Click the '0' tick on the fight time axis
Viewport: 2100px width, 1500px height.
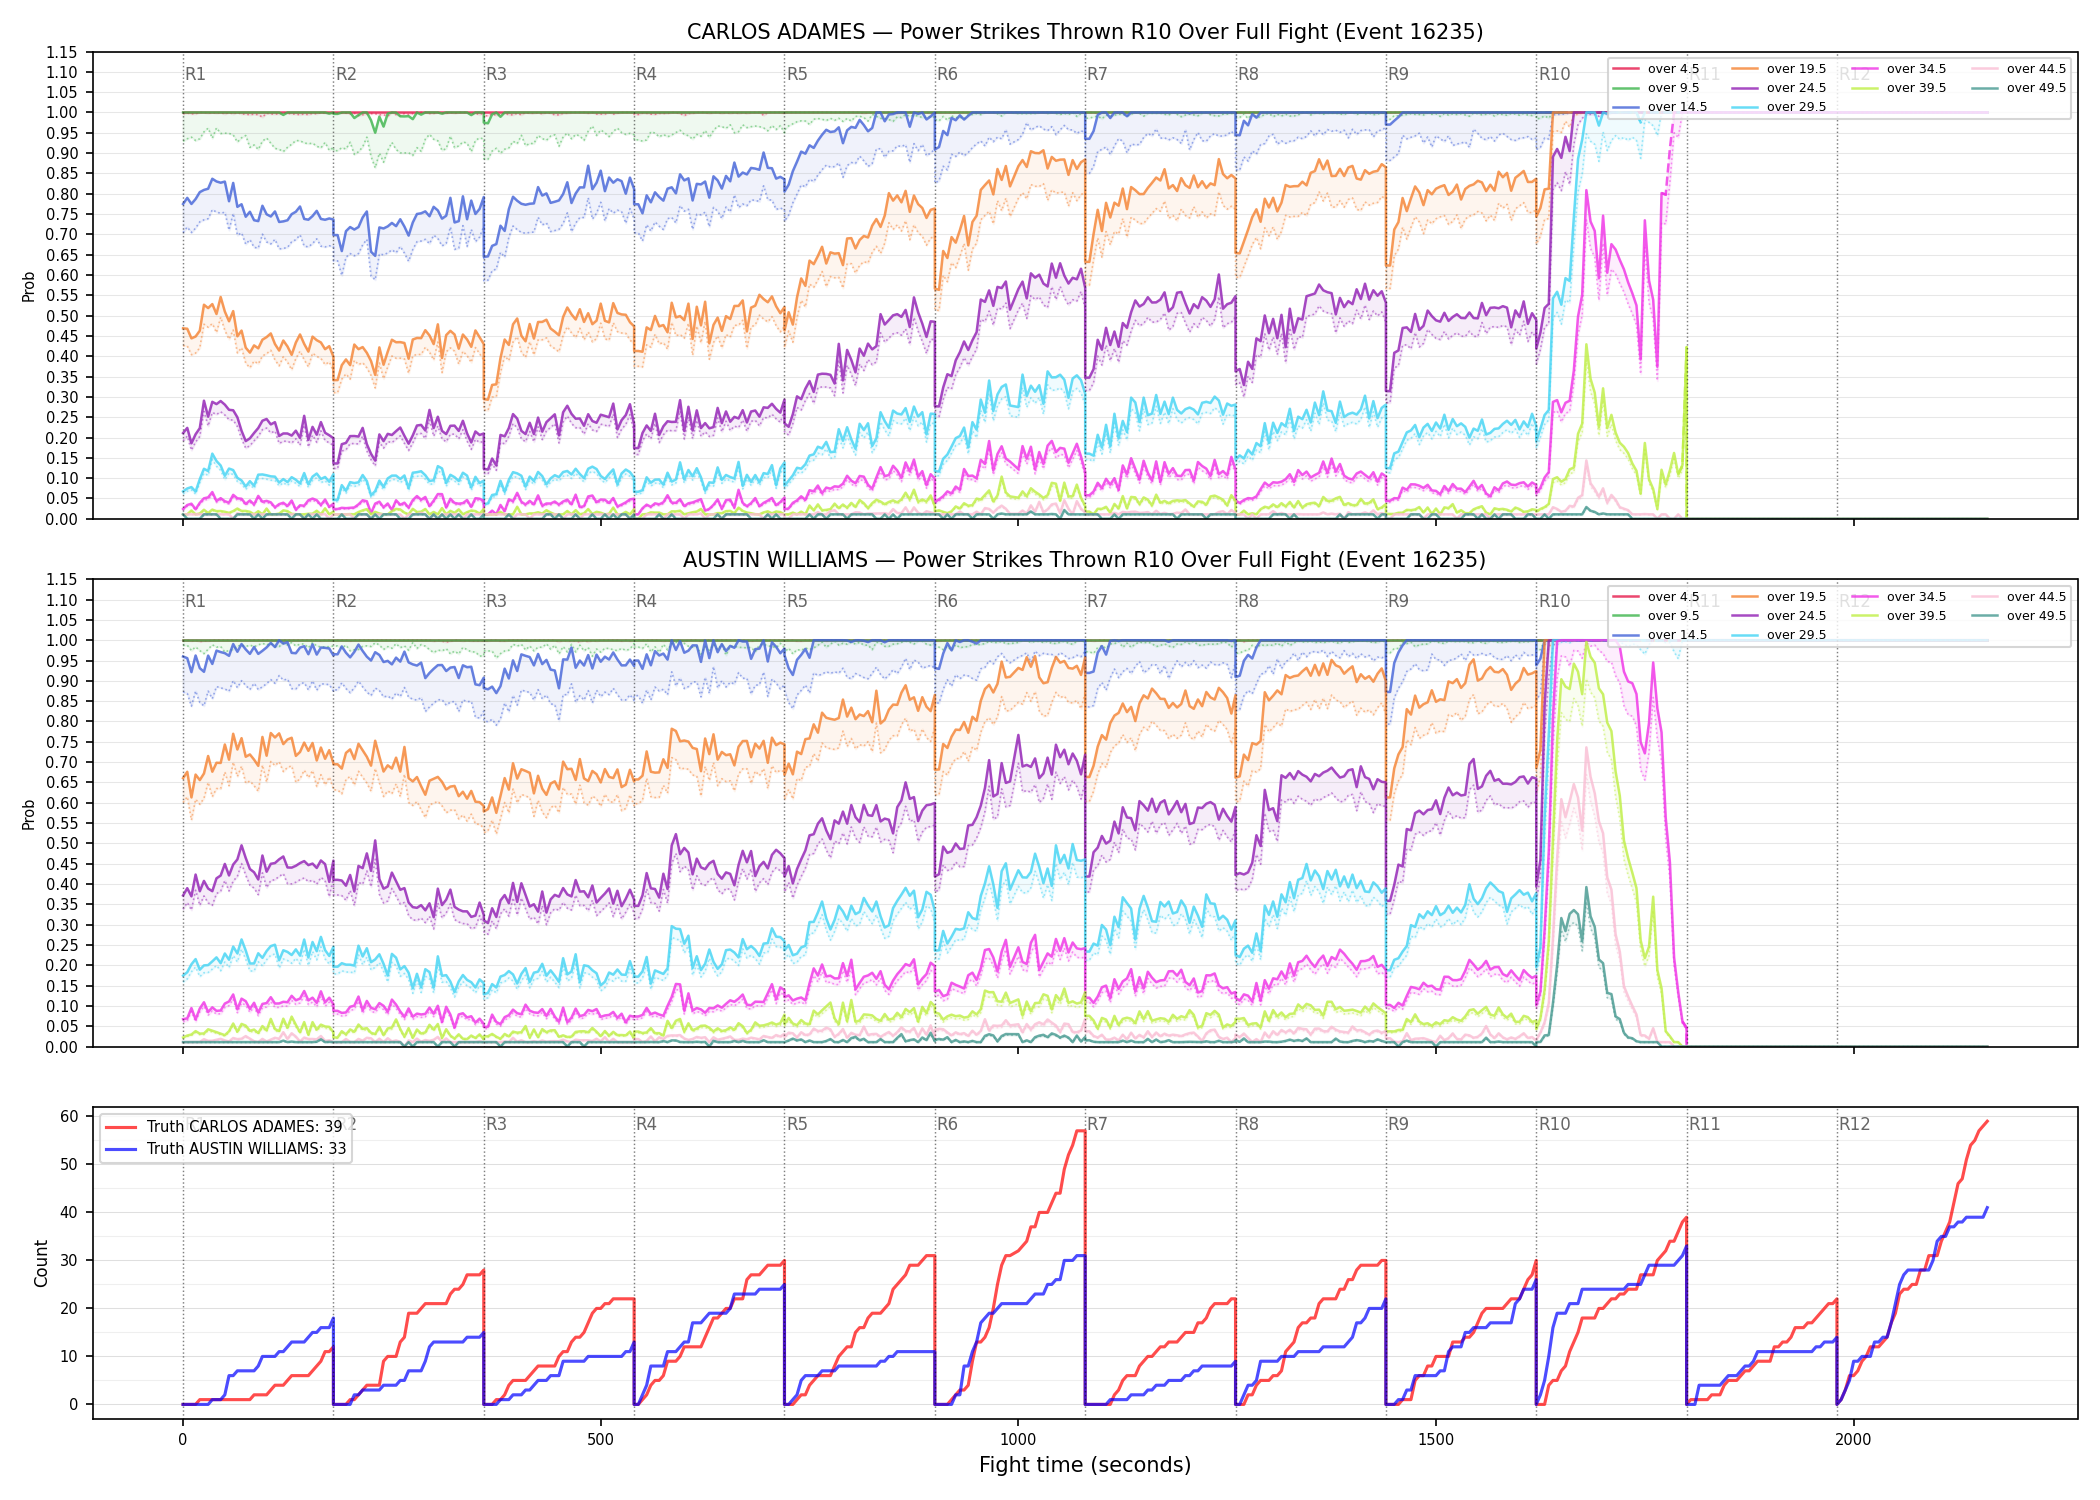click(x=182, y=1440)
